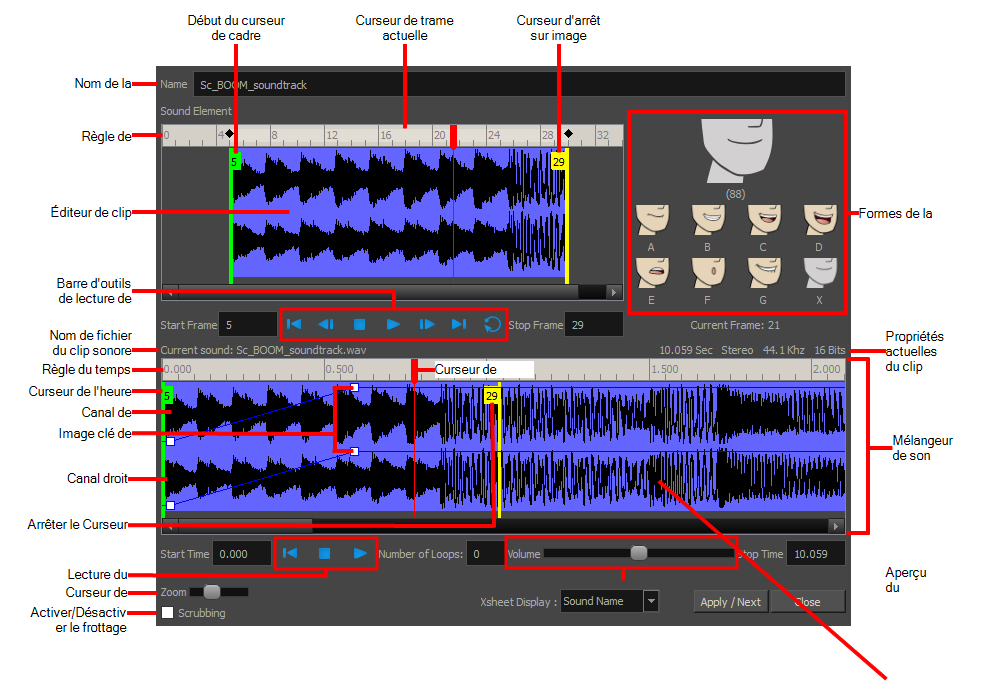This screenshot has width=982, height=692.
Task: Click the Stop Time field
Action: (815, 554)
